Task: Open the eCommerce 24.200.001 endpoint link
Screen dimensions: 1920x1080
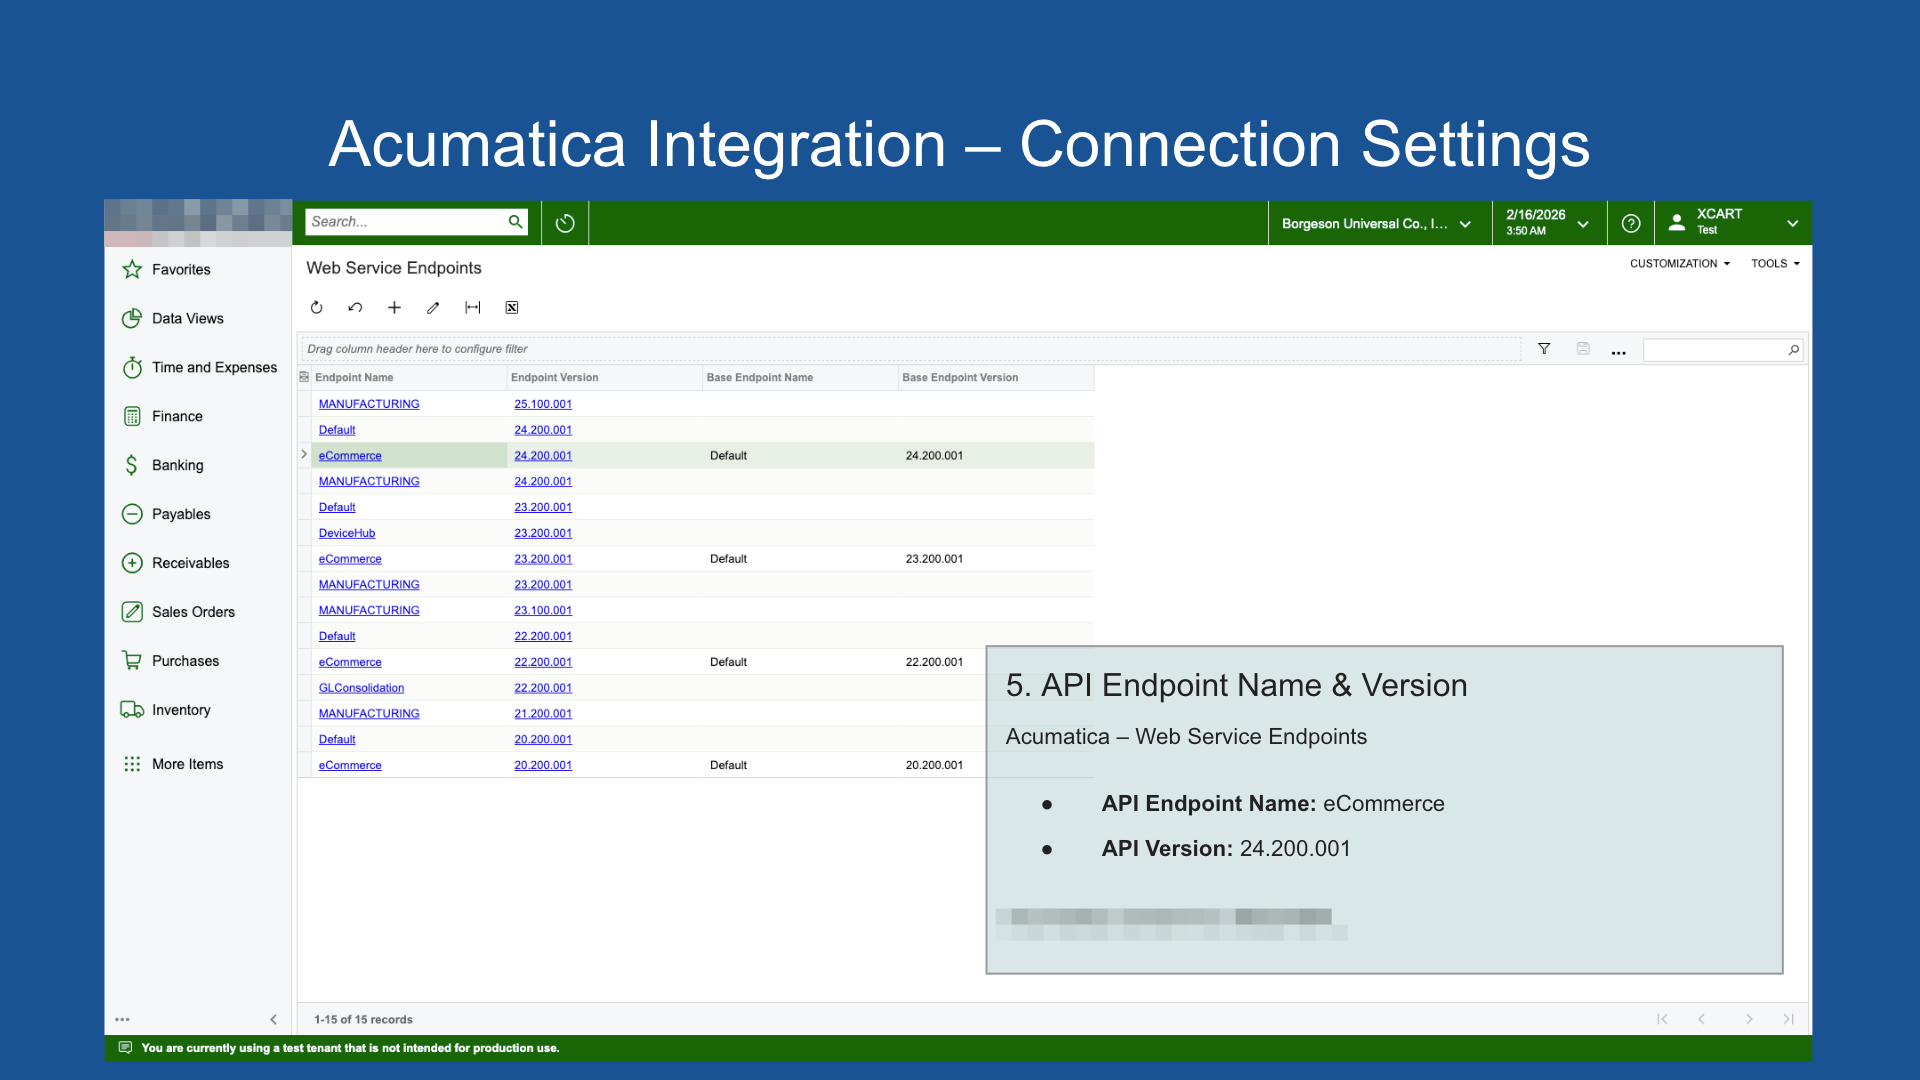Action: point(350,456)
